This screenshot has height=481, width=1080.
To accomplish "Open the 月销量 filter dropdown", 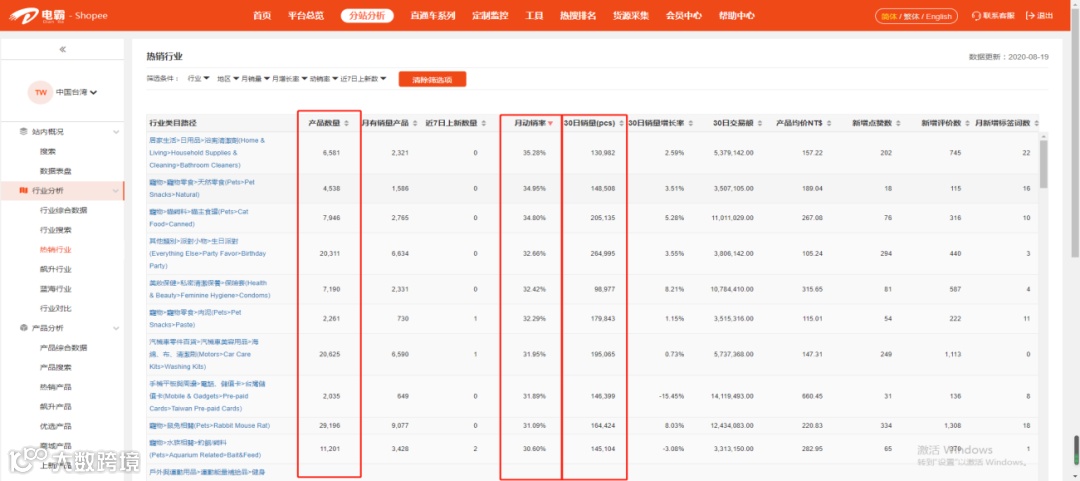I will [255, 79].
